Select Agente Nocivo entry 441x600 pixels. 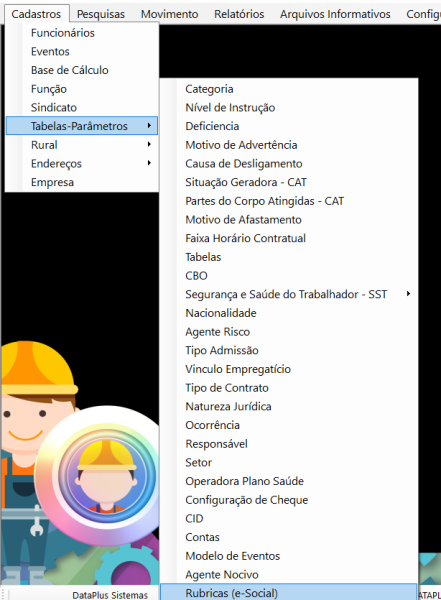tap(289, 575)
